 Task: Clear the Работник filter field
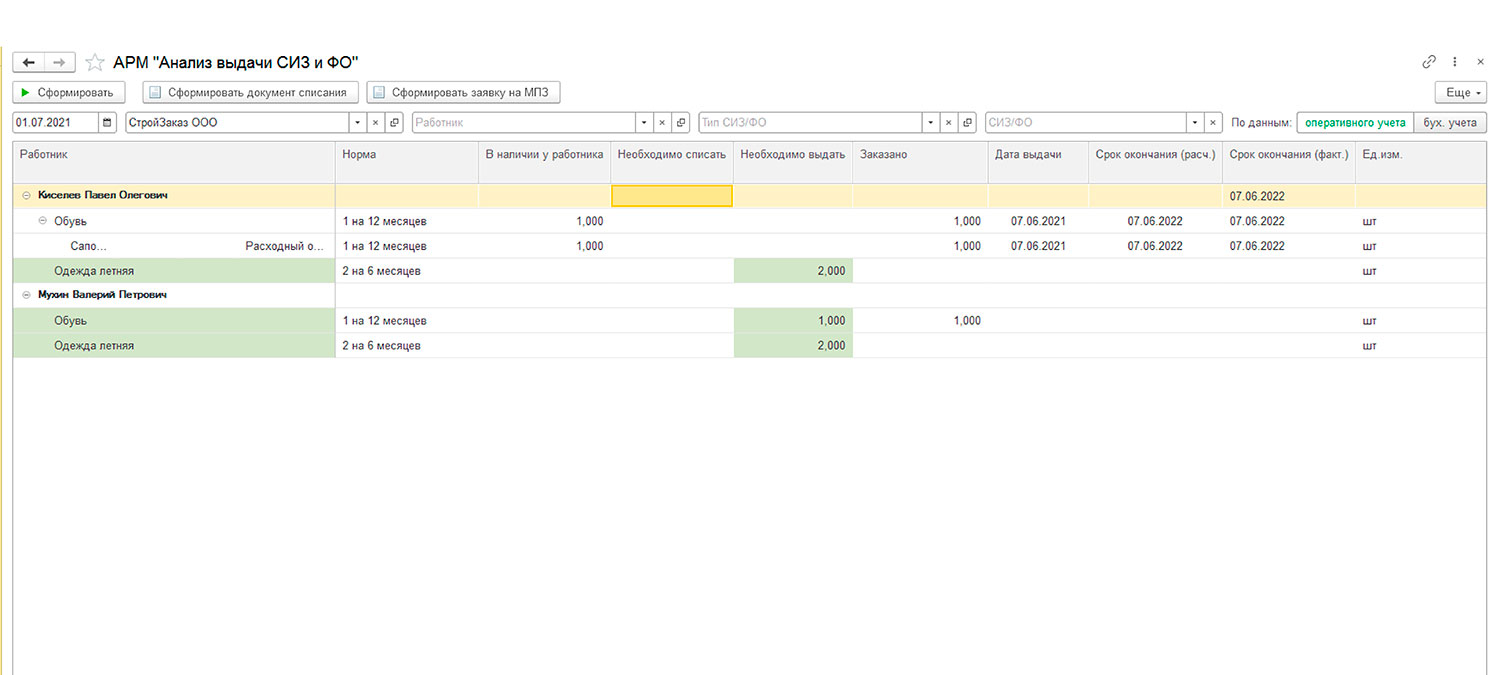tap(662, 123)
